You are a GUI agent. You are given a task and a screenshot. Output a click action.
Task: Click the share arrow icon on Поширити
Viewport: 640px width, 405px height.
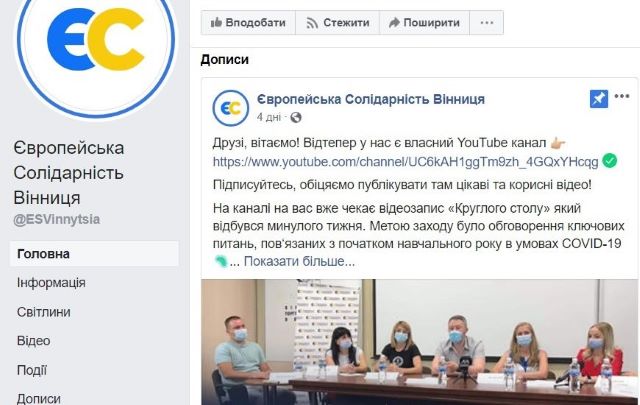point(394,22)
